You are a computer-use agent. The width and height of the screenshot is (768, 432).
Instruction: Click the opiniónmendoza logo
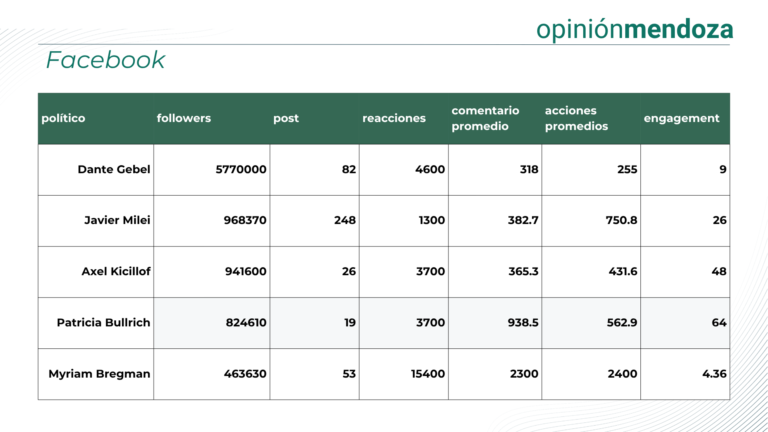tap(634, 29)
